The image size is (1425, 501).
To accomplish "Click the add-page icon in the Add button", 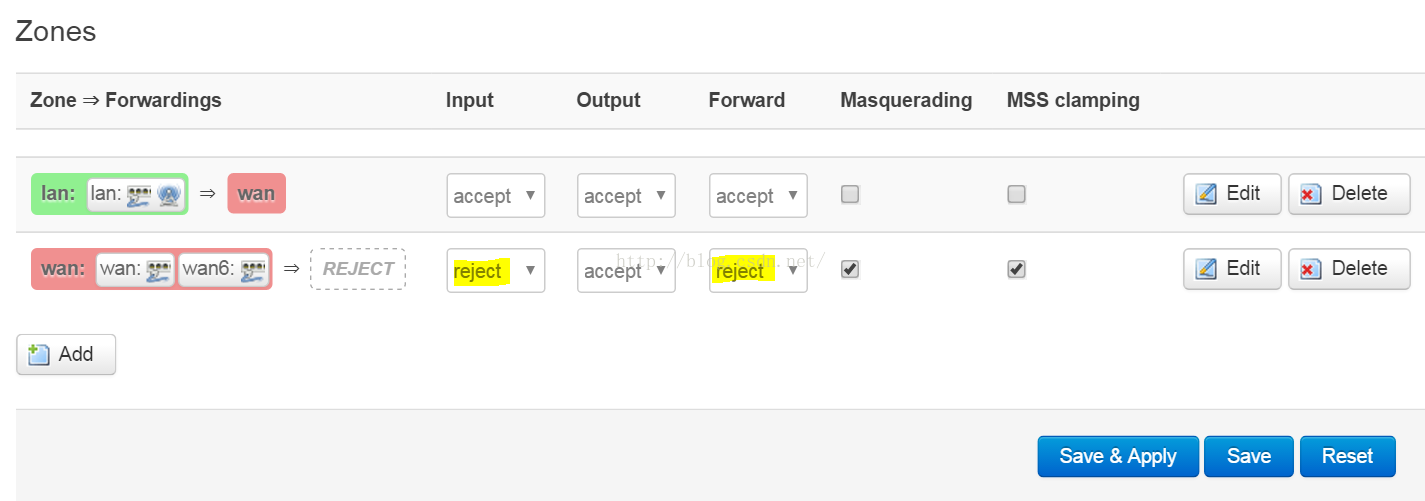I will (x=39, y=354).
